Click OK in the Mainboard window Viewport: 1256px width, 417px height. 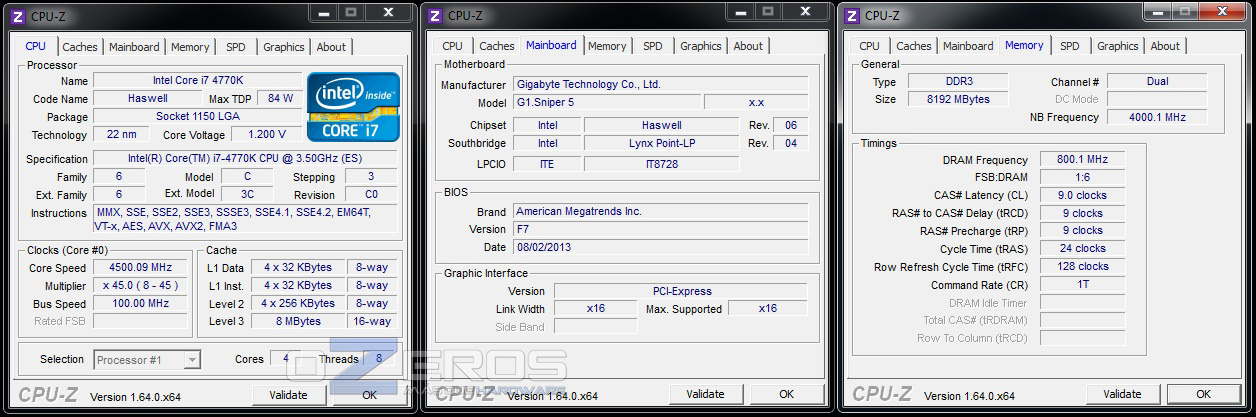786,394
